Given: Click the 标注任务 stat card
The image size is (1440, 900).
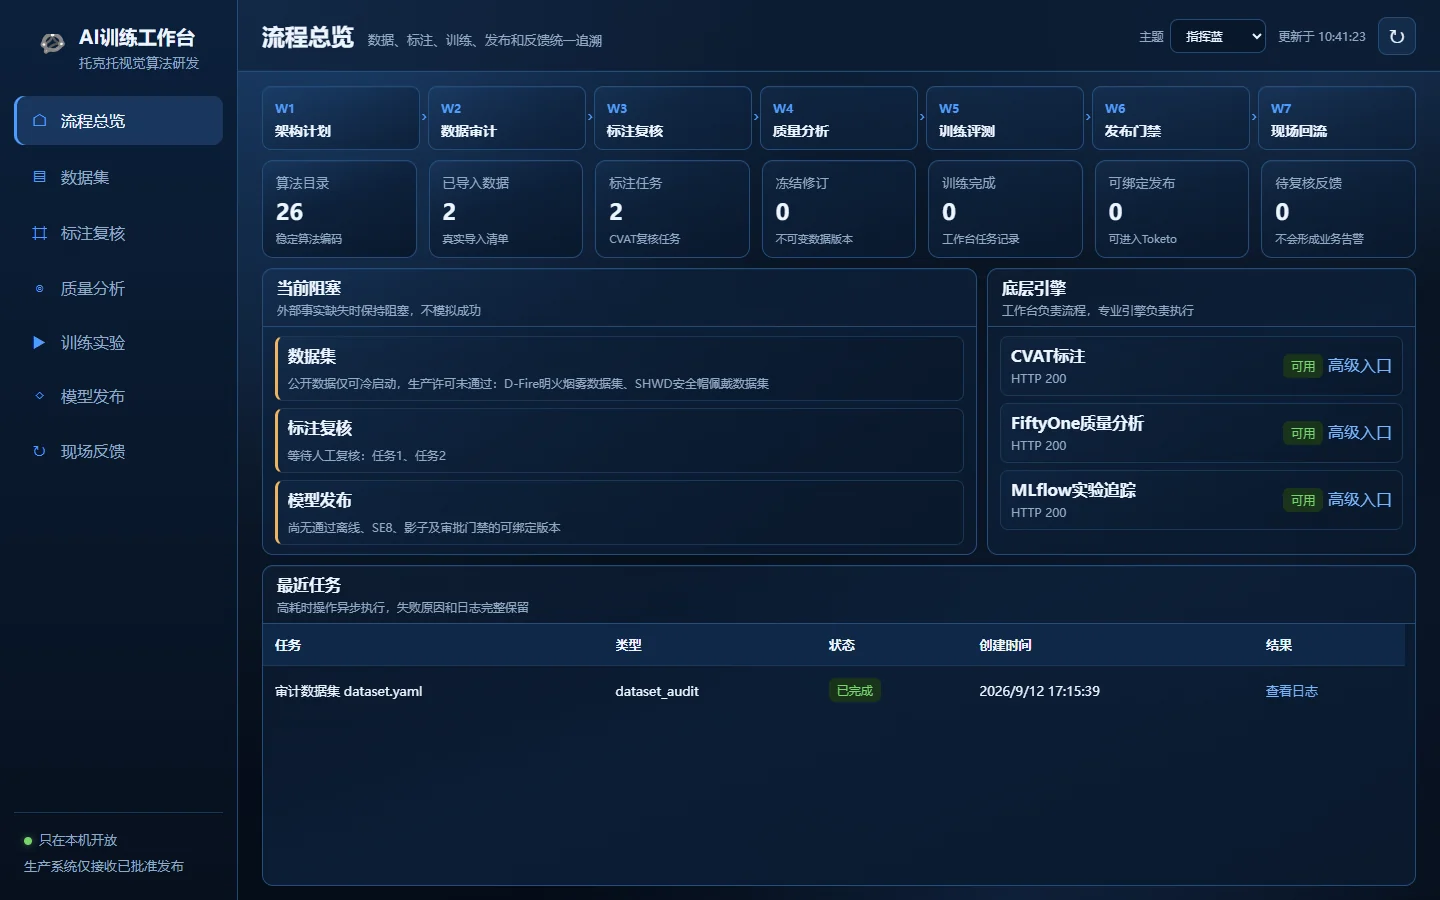Looking at the screenshot, I should (x=672, y=209).
